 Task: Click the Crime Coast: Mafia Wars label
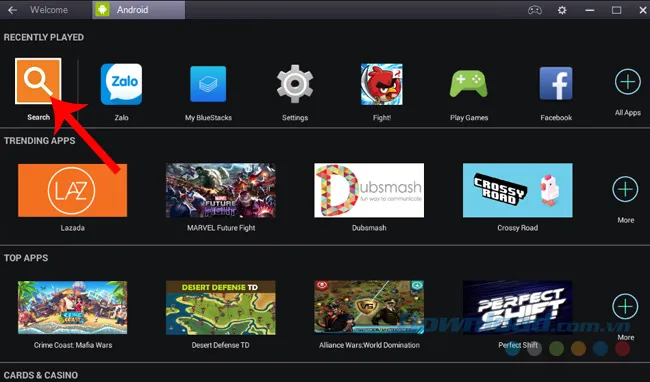[x=73, y=345]
